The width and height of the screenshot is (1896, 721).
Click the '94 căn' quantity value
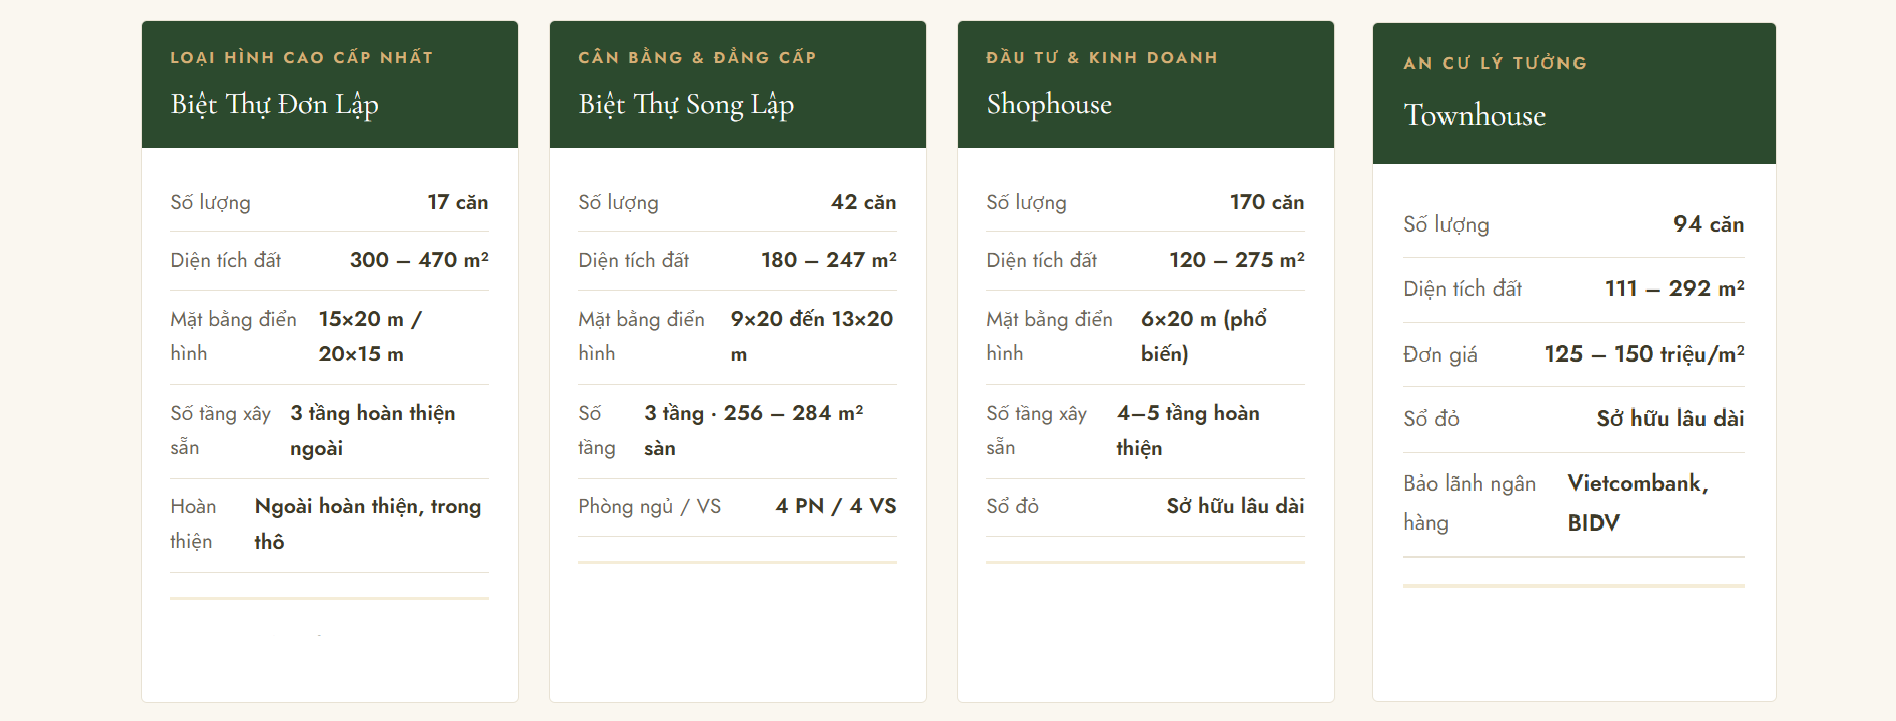[x=1708, y=225]
